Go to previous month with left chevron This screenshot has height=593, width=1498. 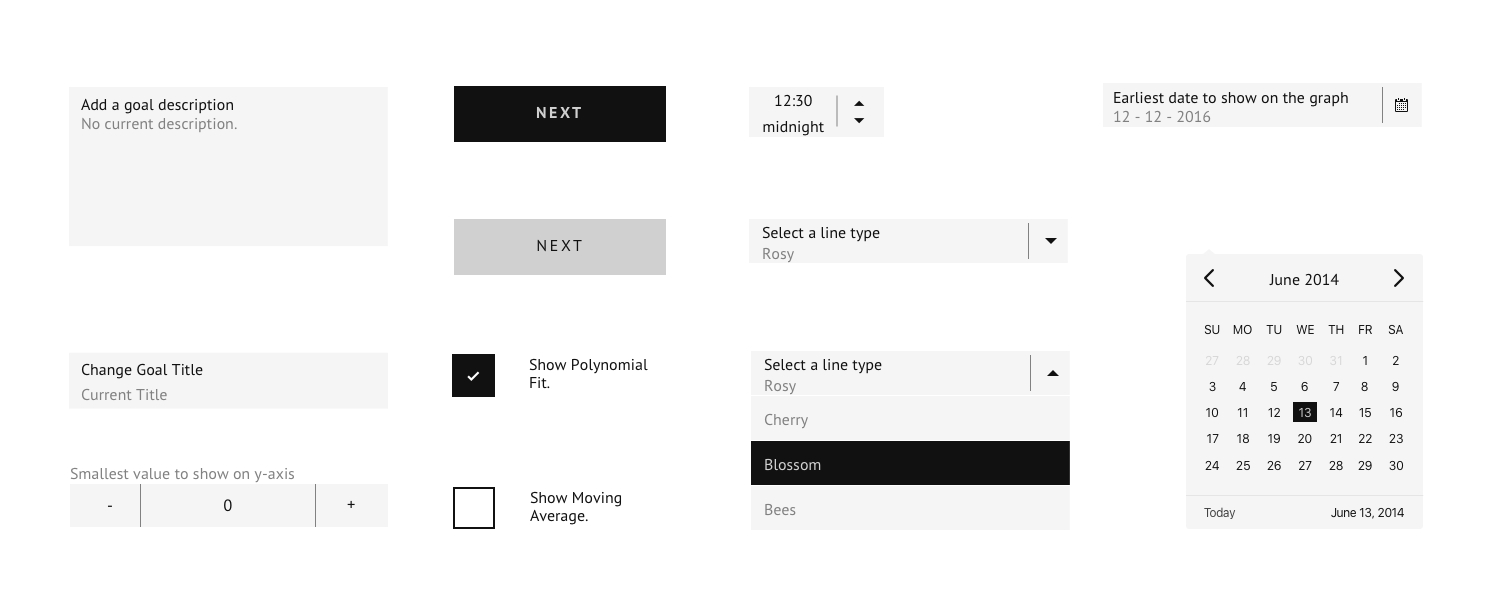[1209, 278]
